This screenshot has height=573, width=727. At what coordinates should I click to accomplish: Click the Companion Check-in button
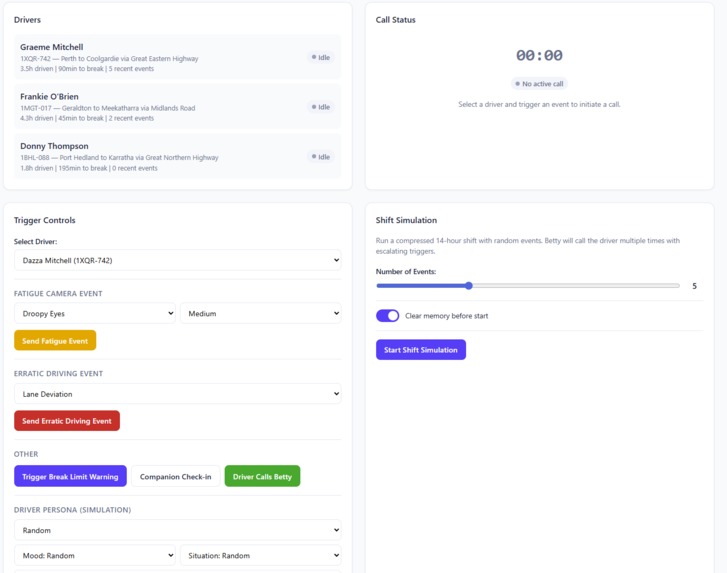point(175,476)
